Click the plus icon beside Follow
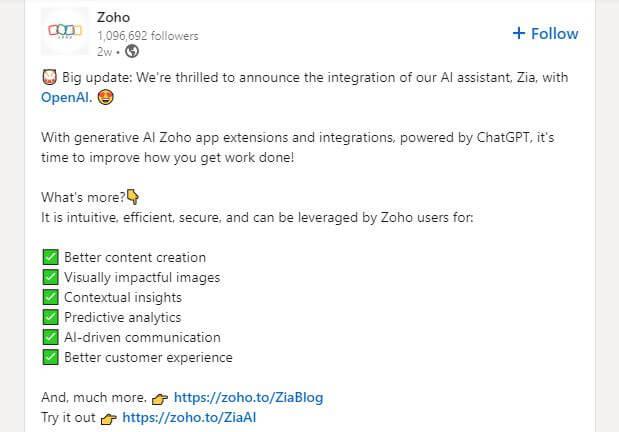The image size is (619, 432). 518,33
